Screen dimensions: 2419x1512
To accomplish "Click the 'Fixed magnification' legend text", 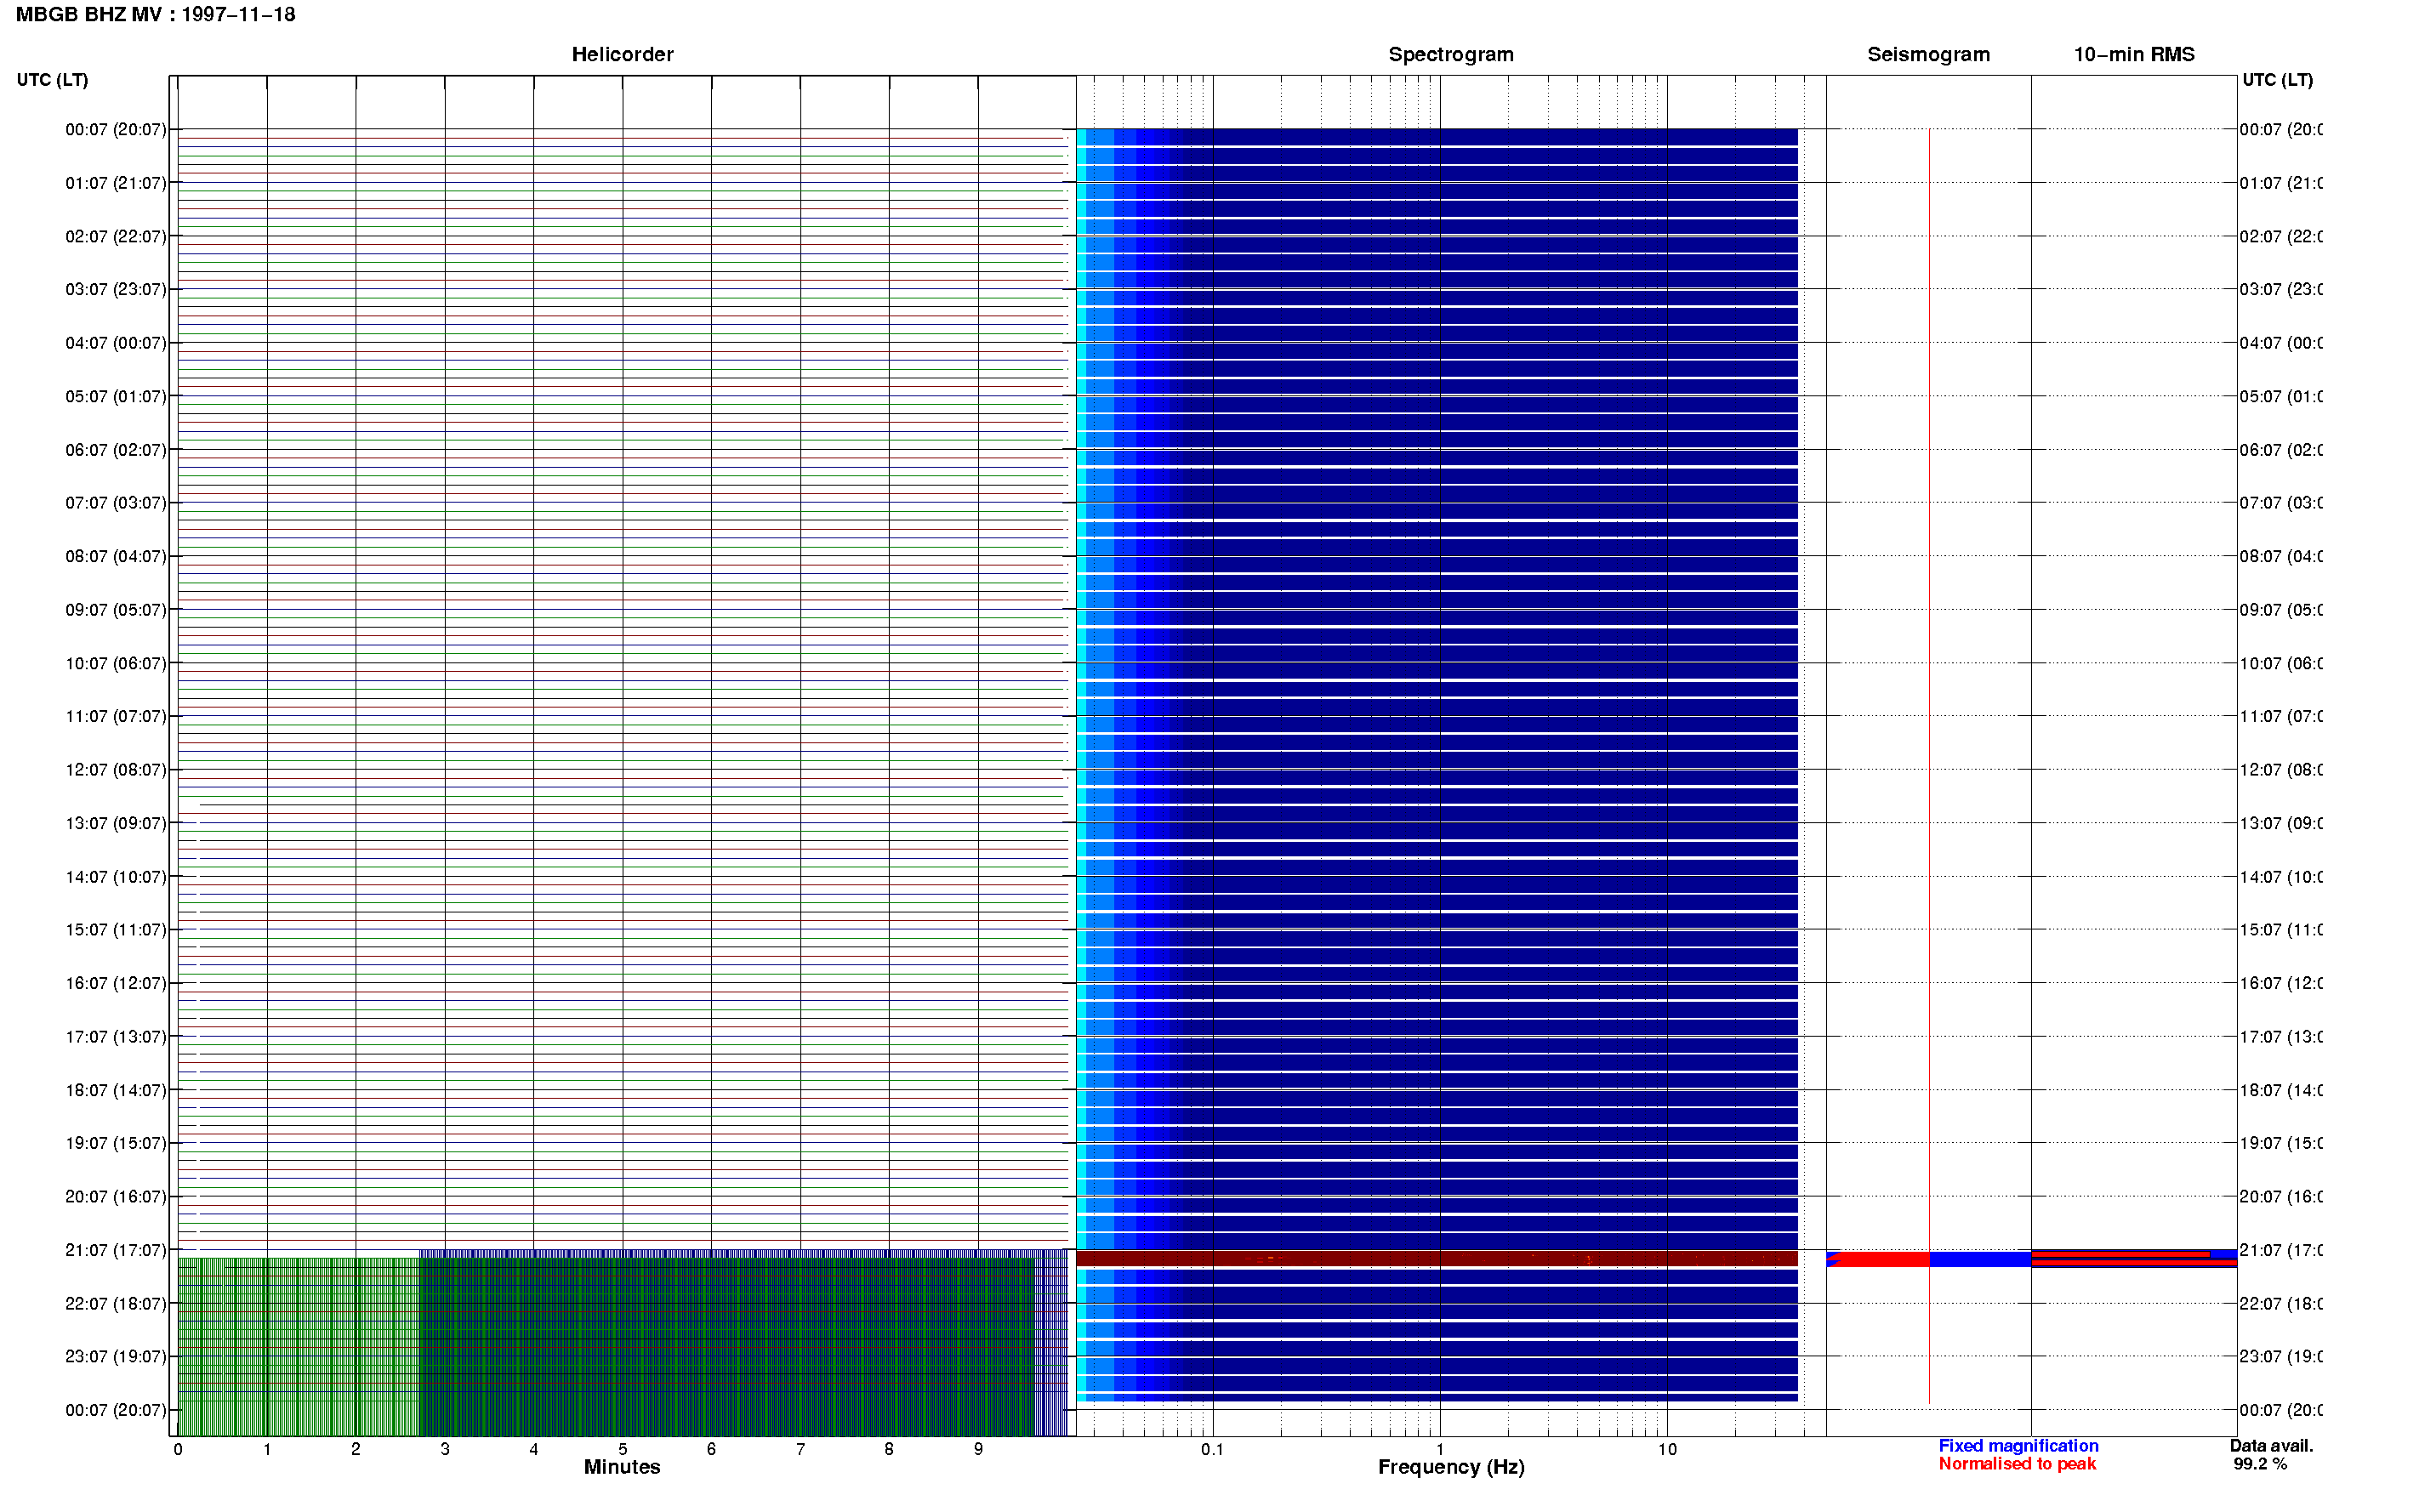I will tap(2018, 1446).
